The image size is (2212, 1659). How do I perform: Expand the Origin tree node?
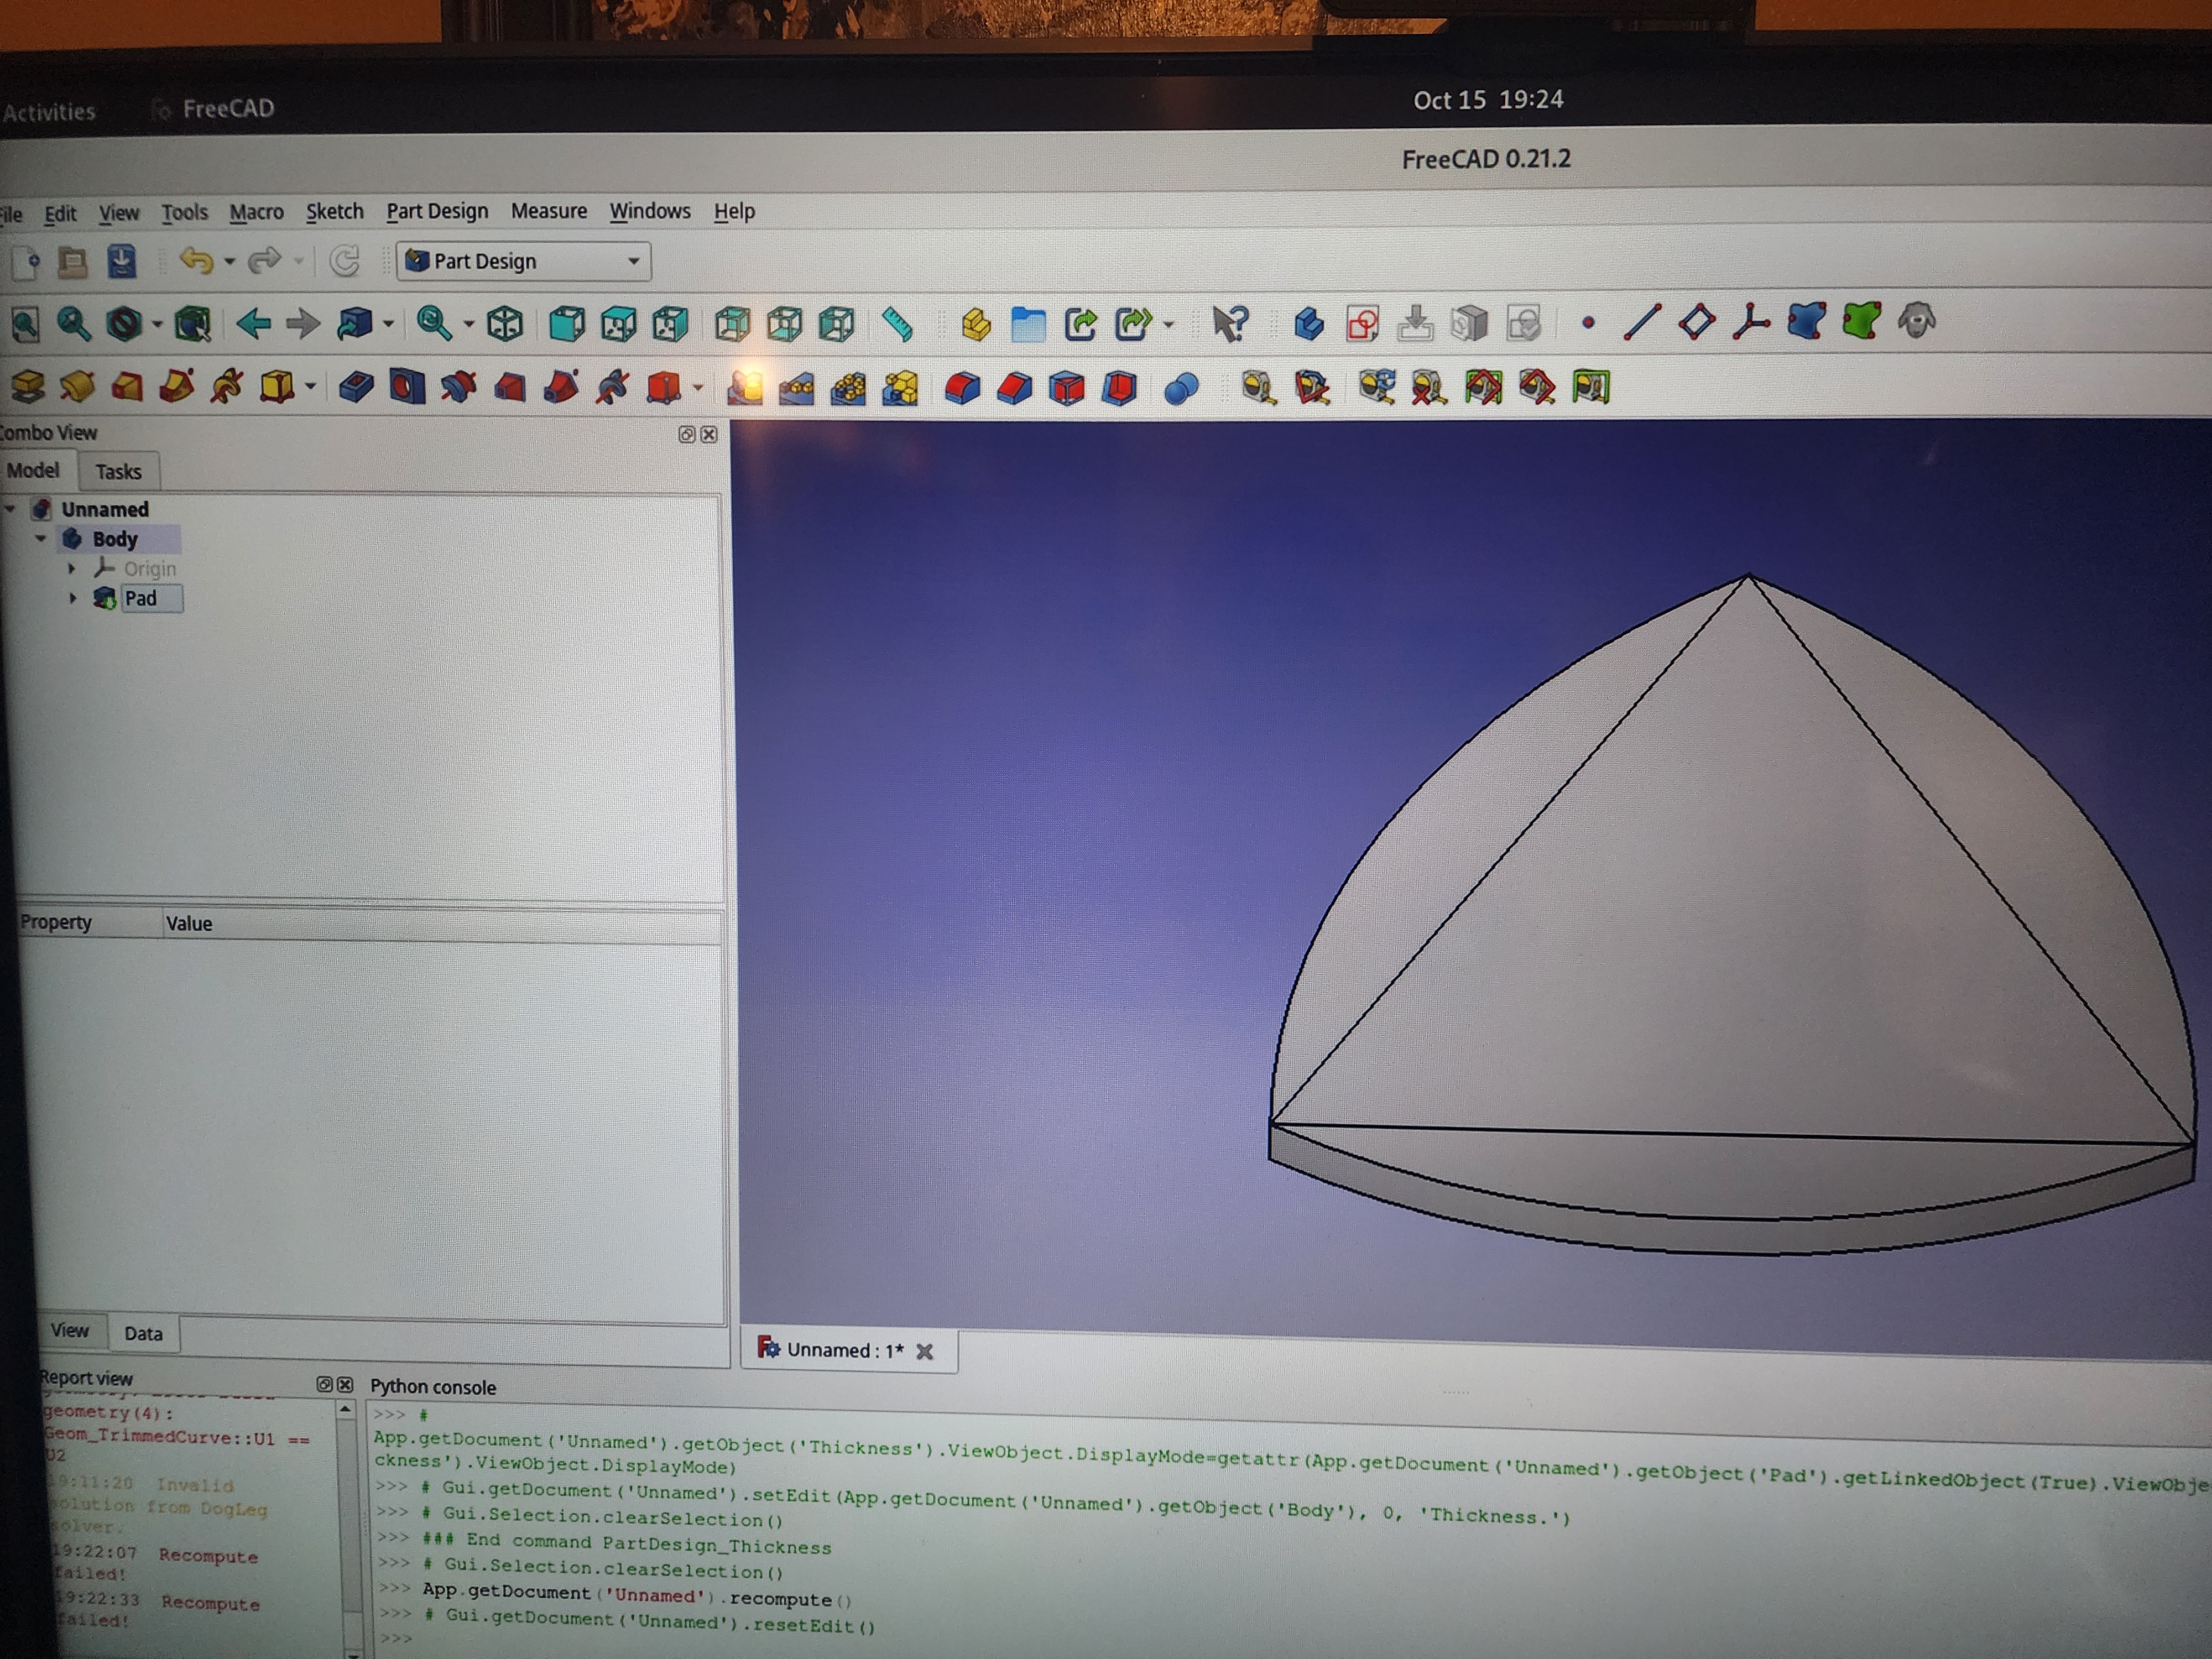click(72, 568)
